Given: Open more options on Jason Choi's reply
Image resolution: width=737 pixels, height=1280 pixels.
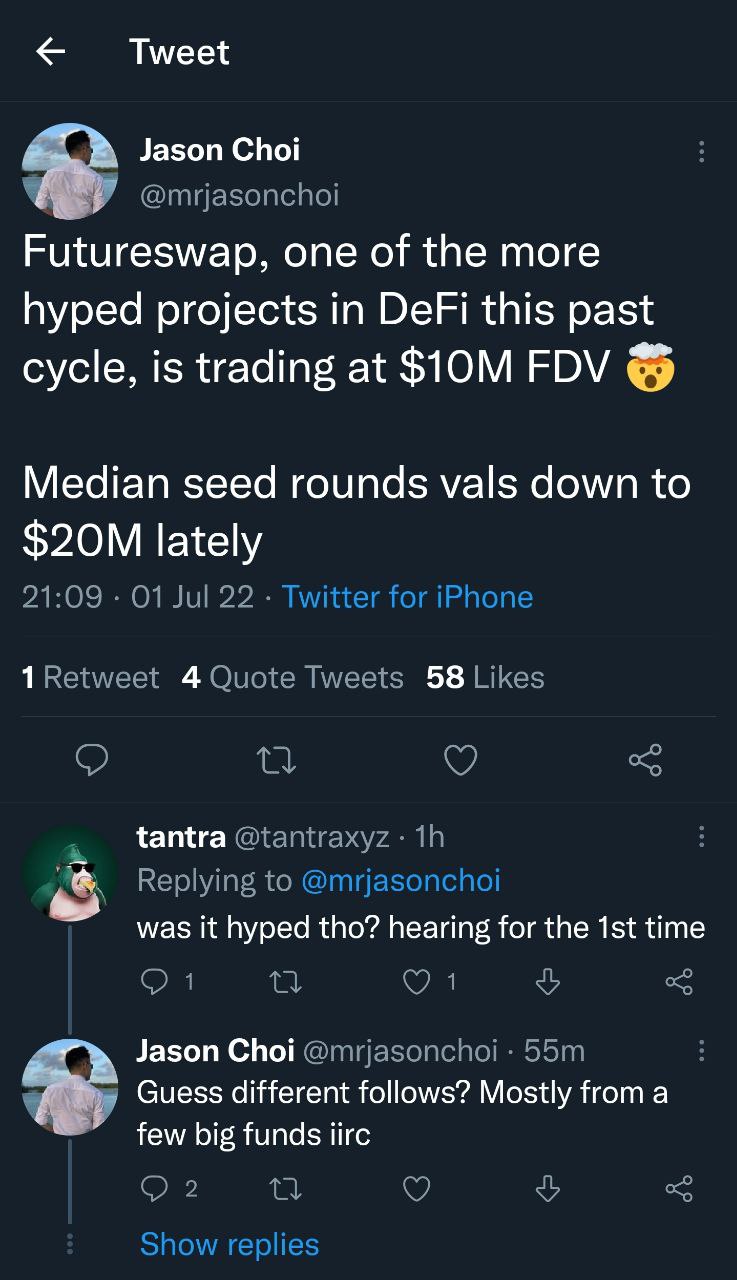Looking at the screenshot, I should click(x=701, y=1050).
